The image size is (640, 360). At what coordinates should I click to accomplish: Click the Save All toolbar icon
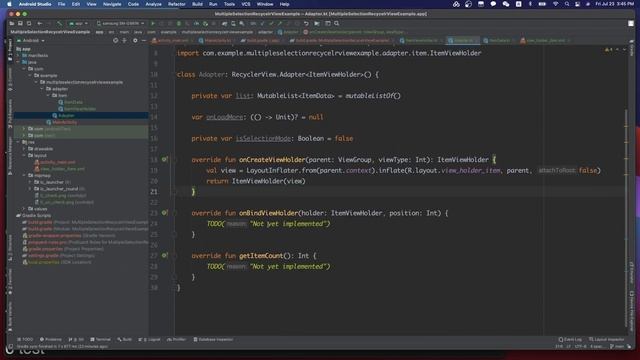tap(20, 24)
